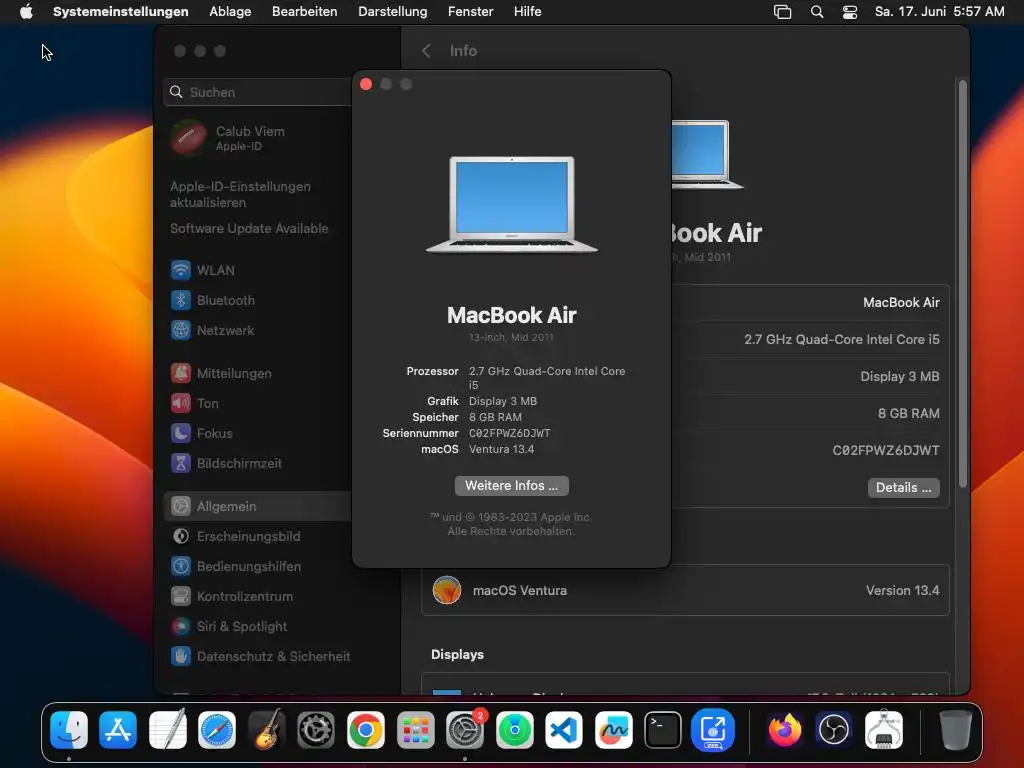This screenshot has height=768, width=1024.
Task: Open Freeform from the Dock
Action: 614,729
